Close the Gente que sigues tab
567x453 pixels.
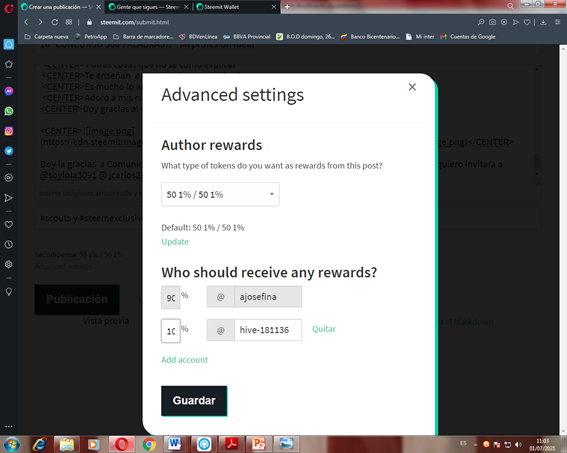[x=186, y=7]
